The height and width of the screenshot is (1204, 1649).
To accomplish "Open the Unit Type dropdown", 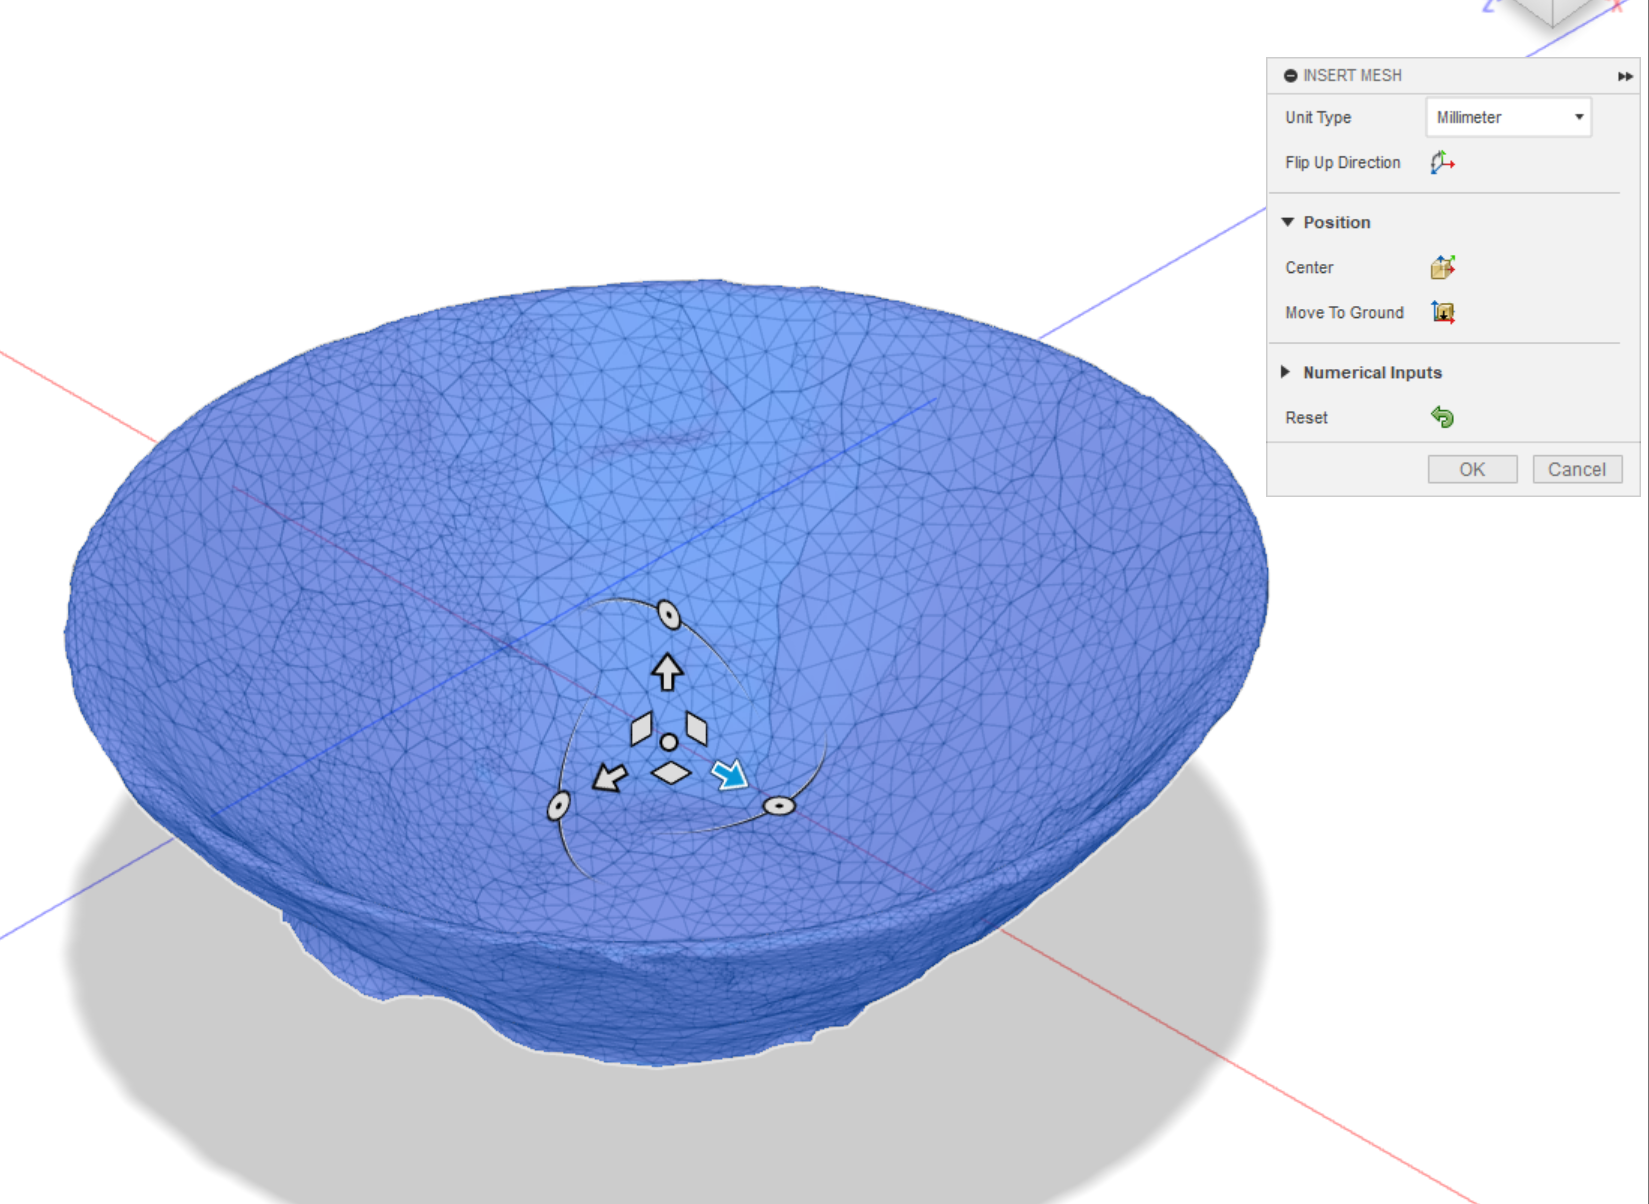I will pos(1578,117).
